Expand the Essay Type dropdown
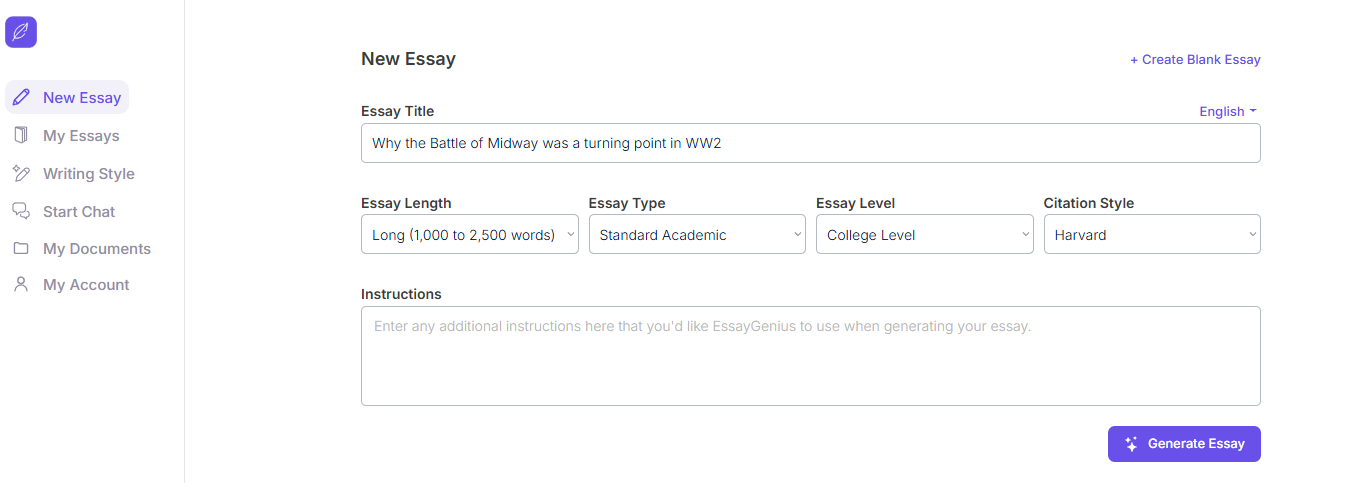The width and height of the screenshot is (1365, 483). [697, 235]
